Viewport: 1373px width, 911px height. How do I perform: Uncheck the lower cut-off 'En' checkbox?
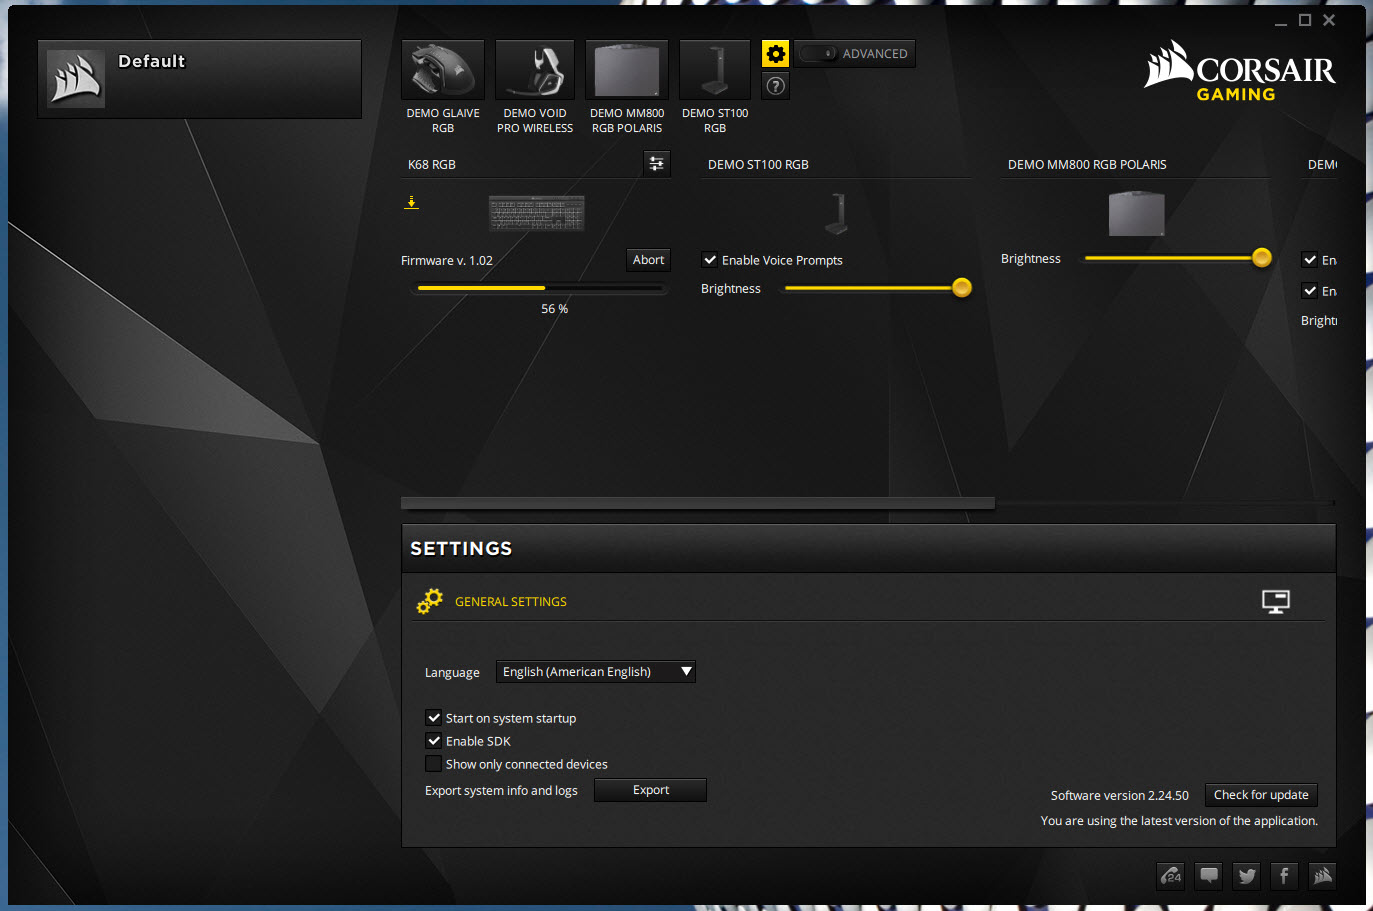[1310, 291]
